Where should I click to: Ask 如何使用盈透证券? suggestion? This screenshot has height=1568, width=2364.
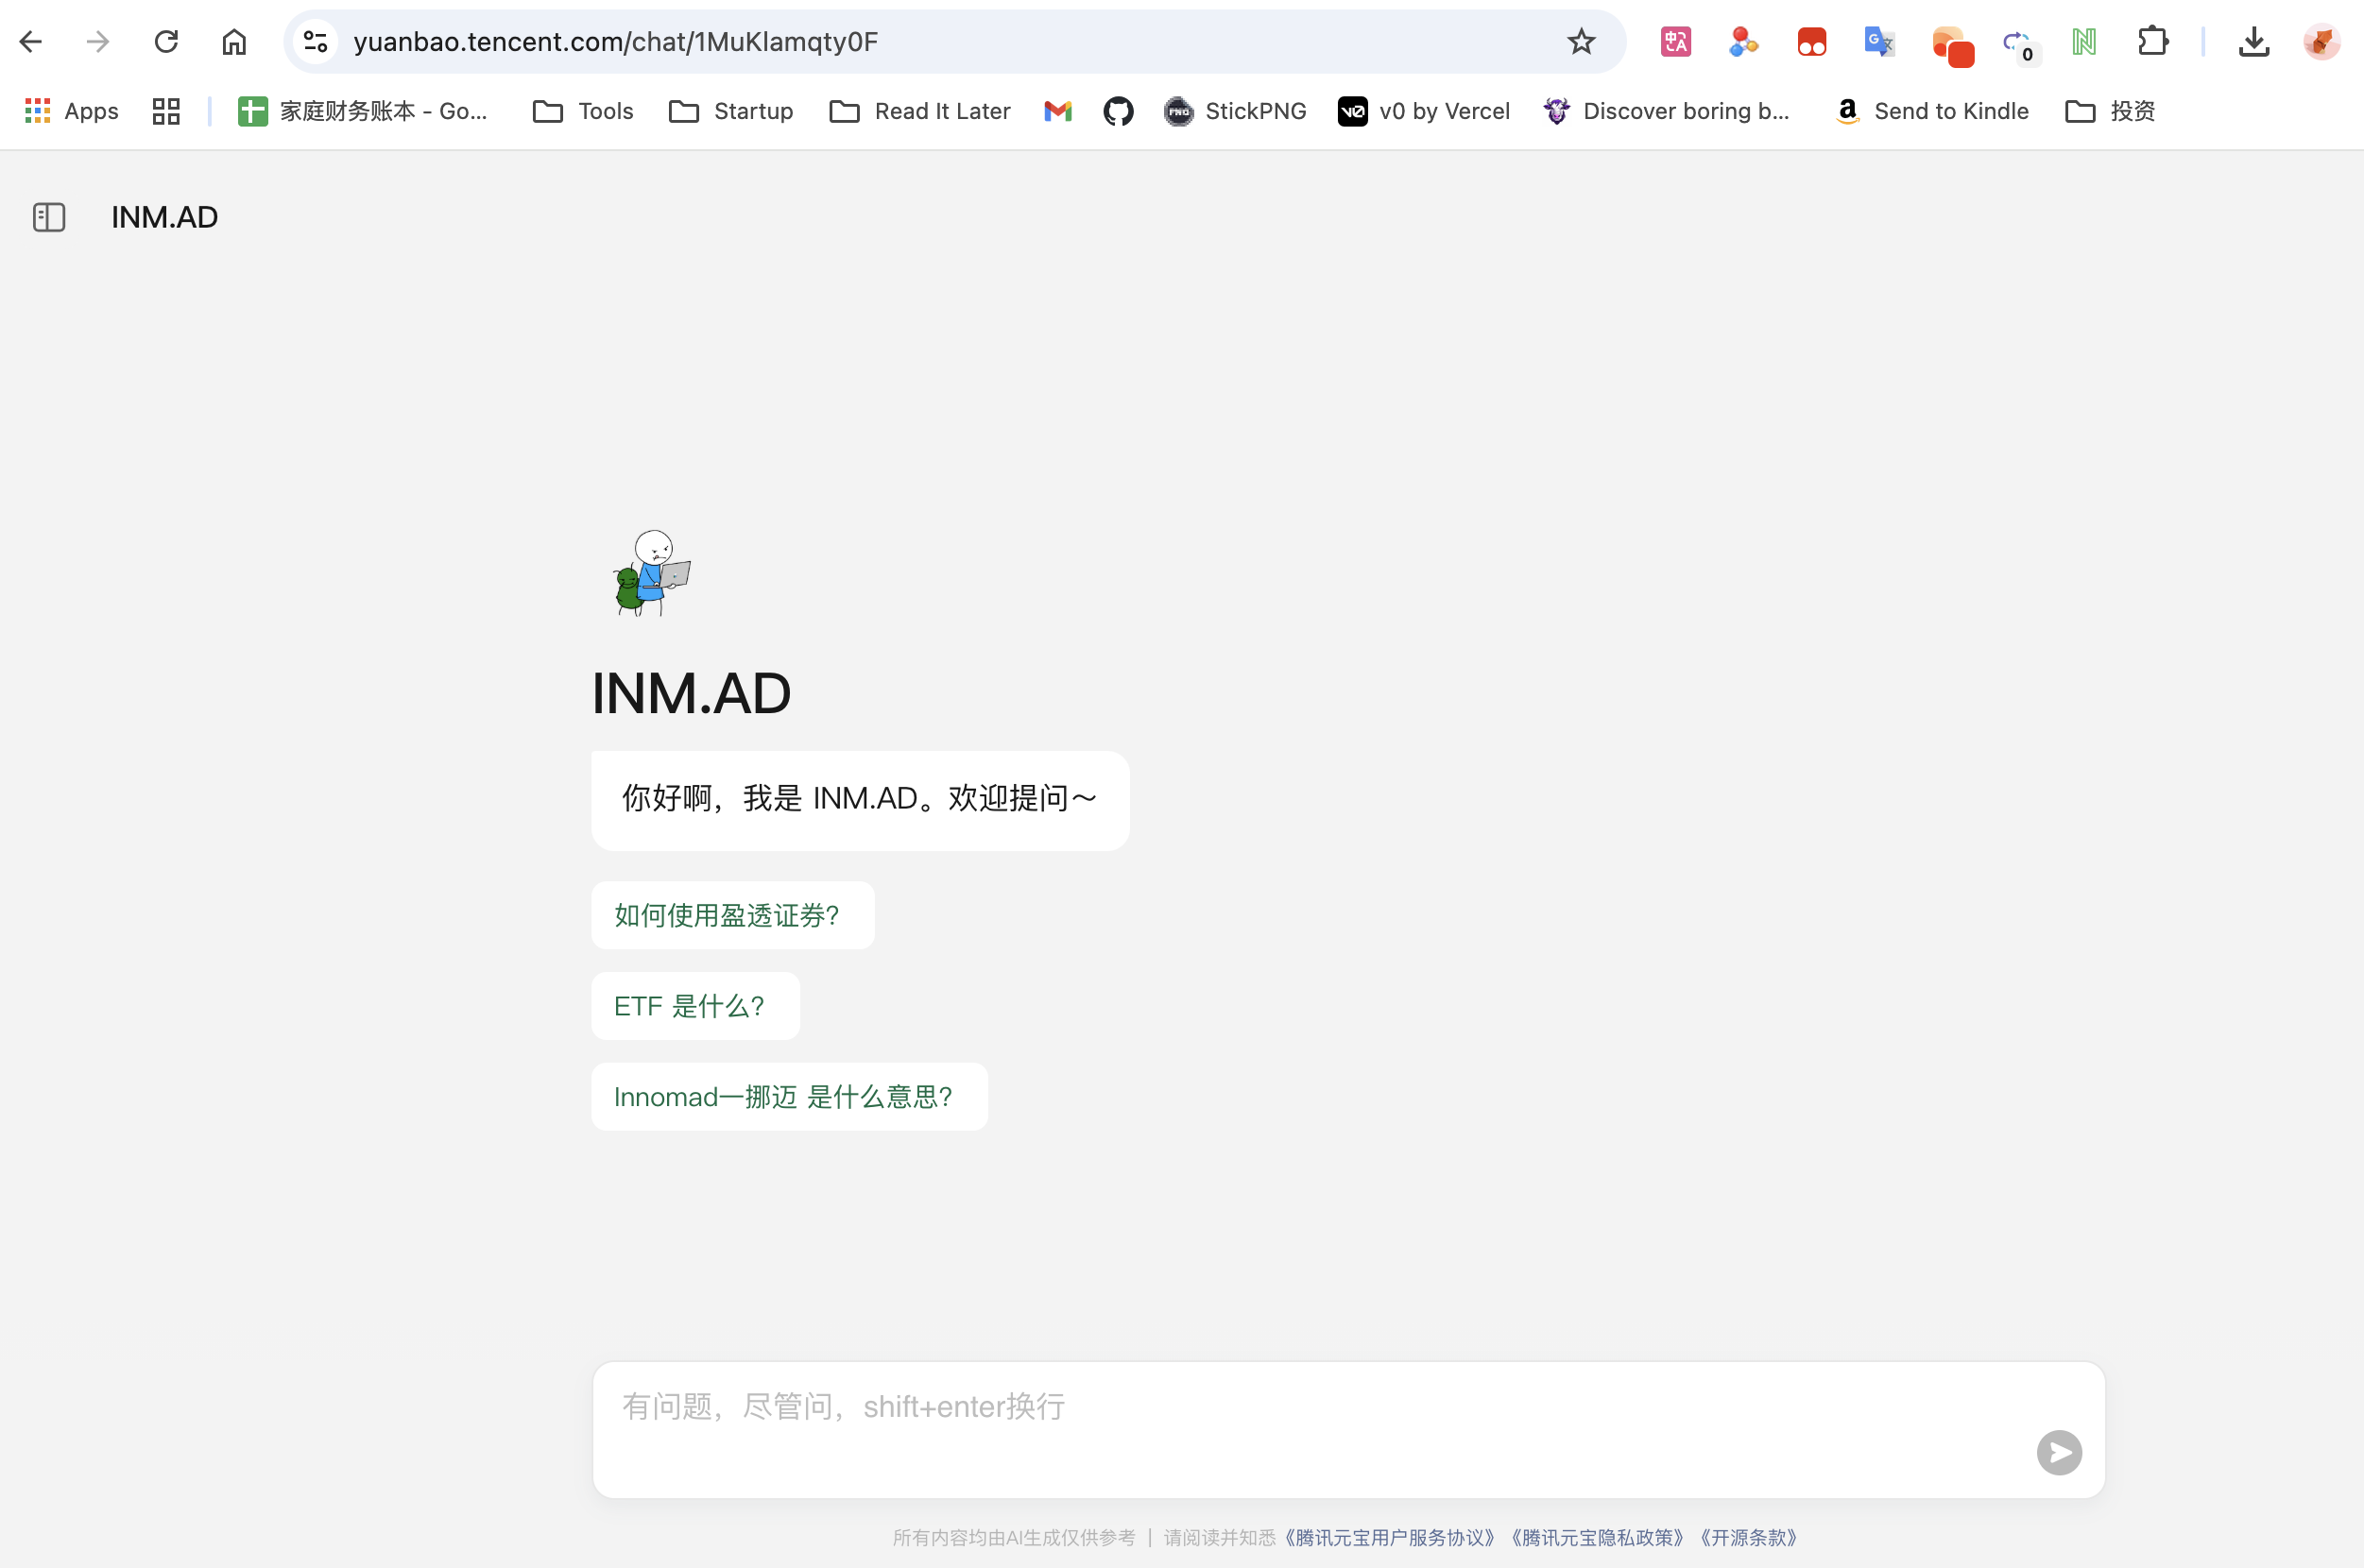point(732,915)
